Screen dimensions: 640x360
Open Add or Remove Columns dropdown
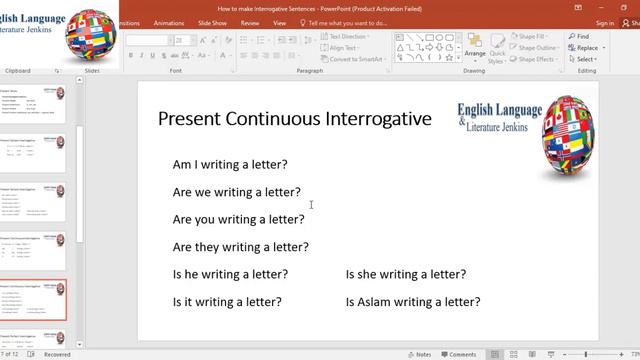point(294,56)
